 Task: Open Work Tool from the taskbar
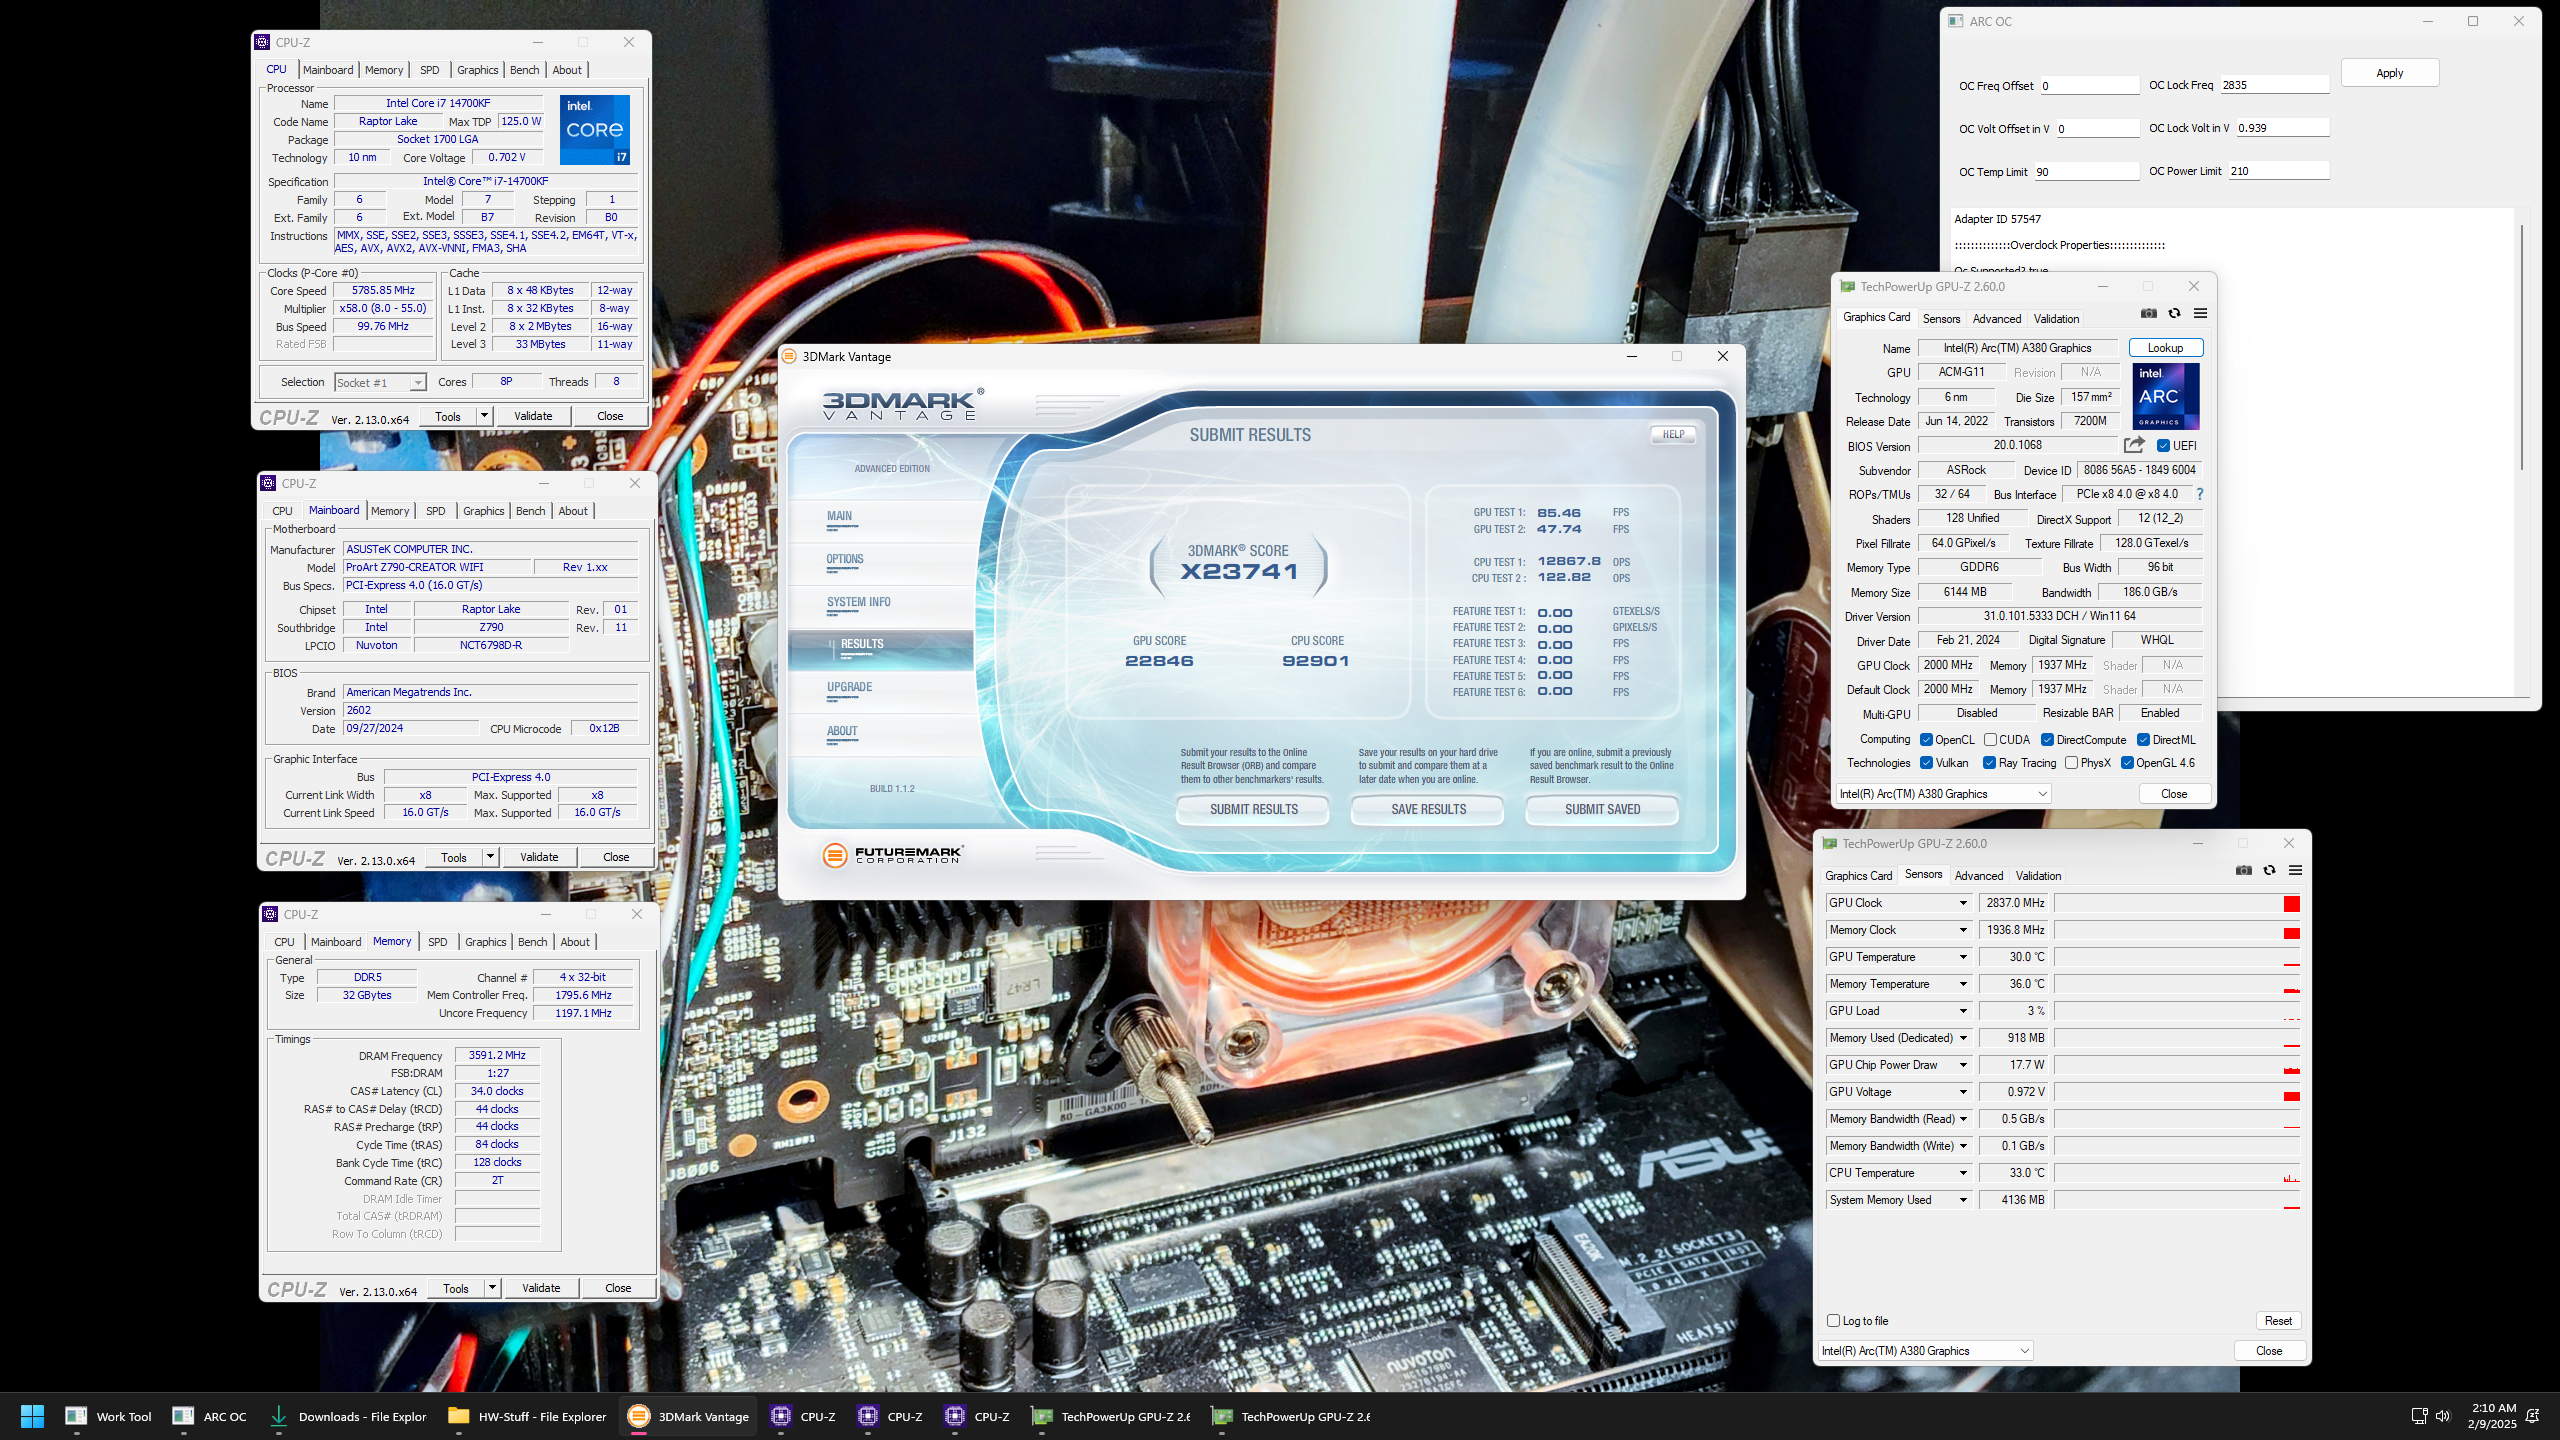coord(108,1416)
